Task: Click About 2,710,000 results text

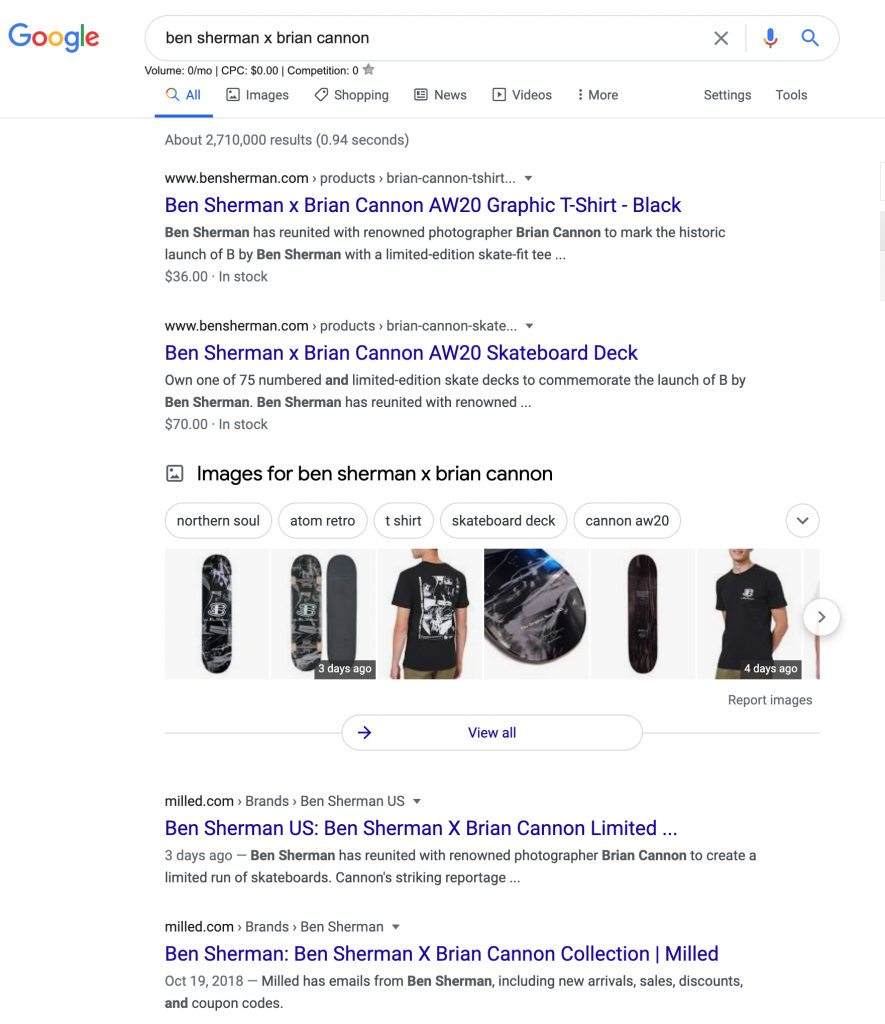Action: 287,140
